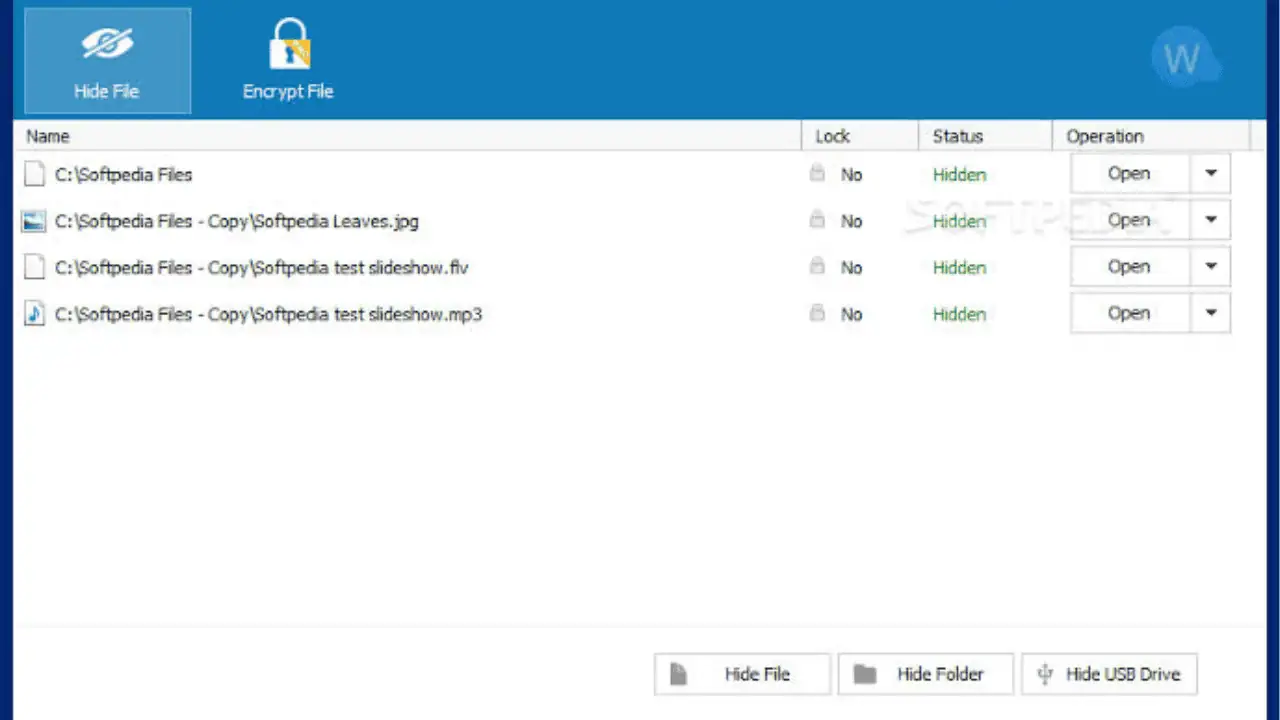Click the file icon for C:\Softpedia Files
Screen dimensions: 1280x720
[x=35, y=174]
